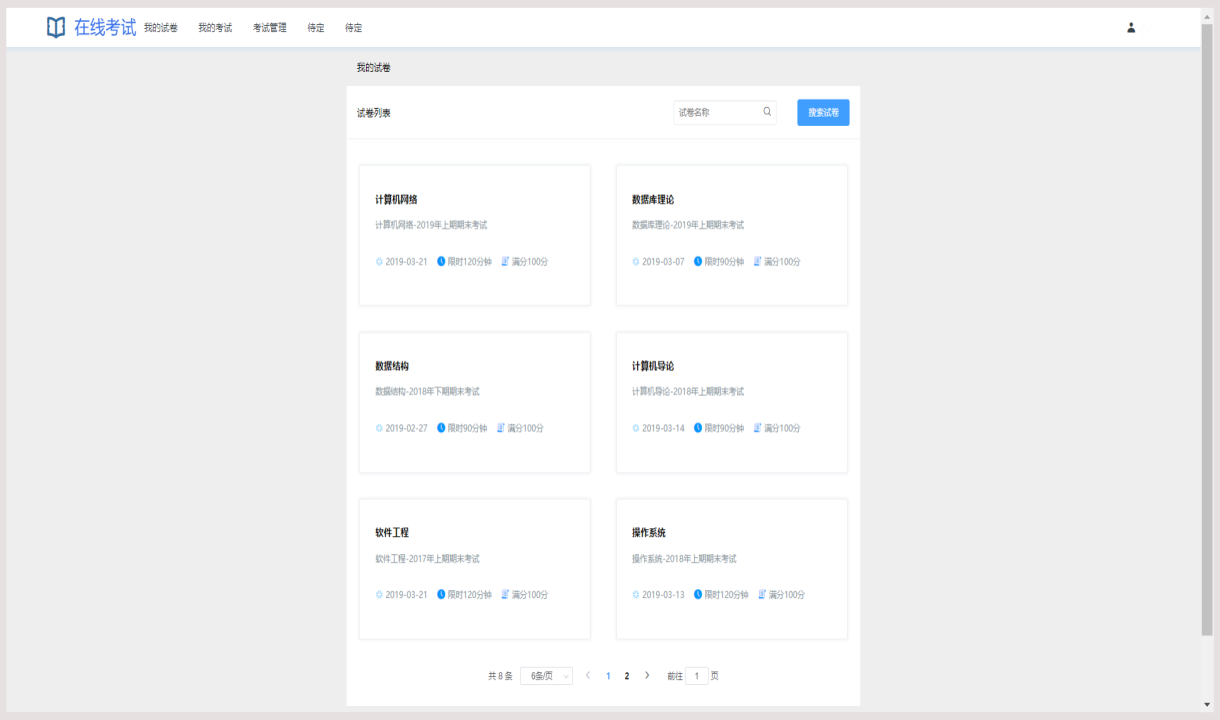Screen dimensions: 1220x720
Task: Open 我的试卷 in the navigation bar
Action: 161,28
